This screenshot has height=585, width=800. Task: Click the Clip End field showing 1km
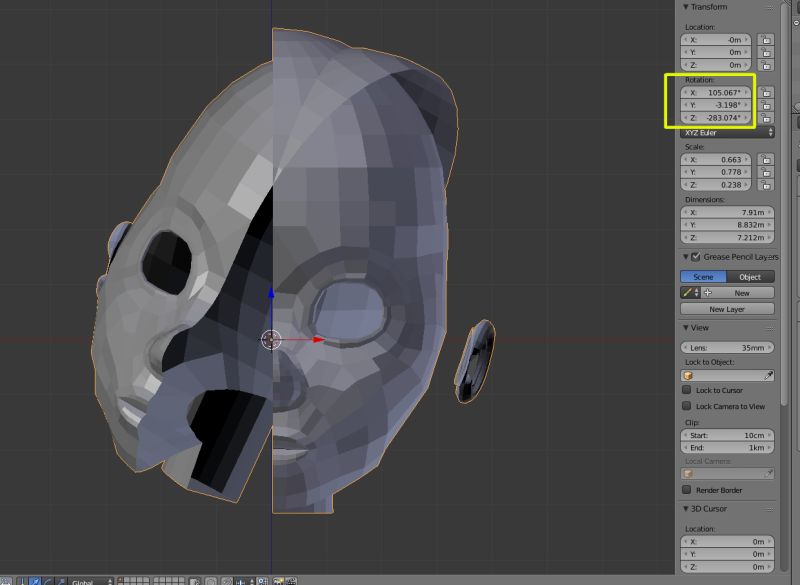[x=727, y=447]
